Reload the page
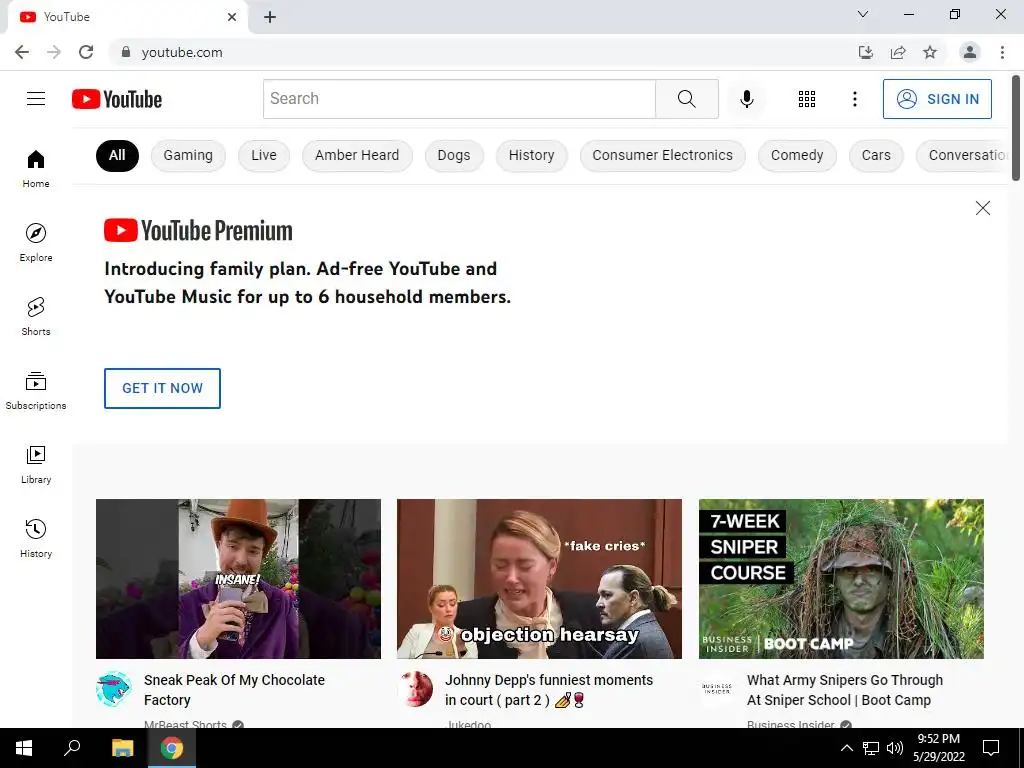 pos(86,52)
